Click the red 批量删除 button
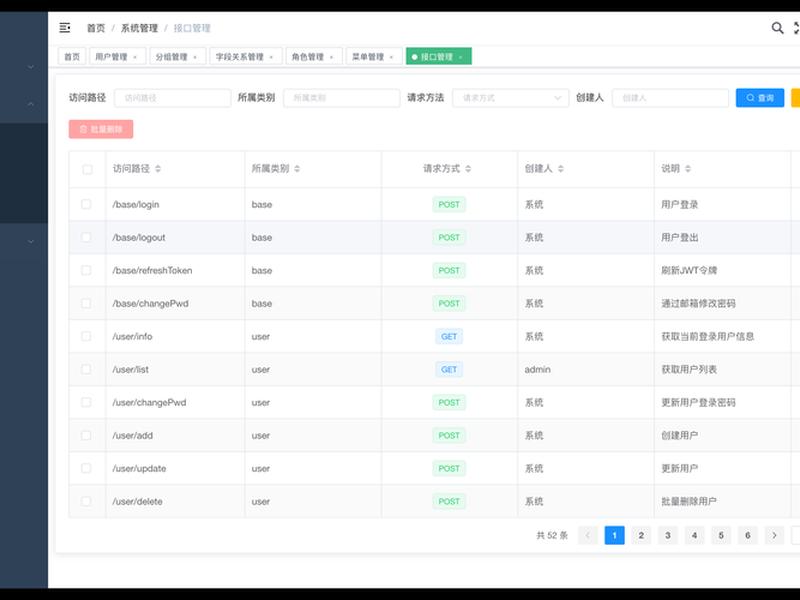The image size is (800, 600). 101,129
